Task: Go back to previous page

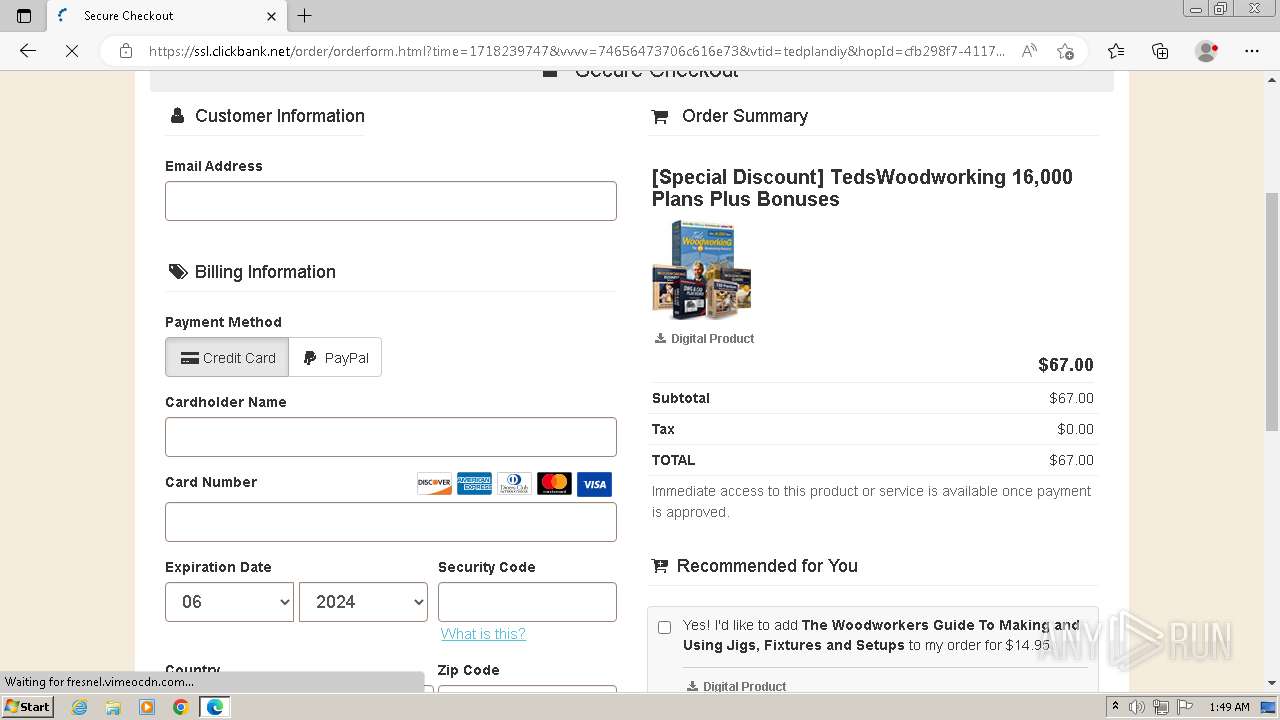Action: (x=28, y=51)
